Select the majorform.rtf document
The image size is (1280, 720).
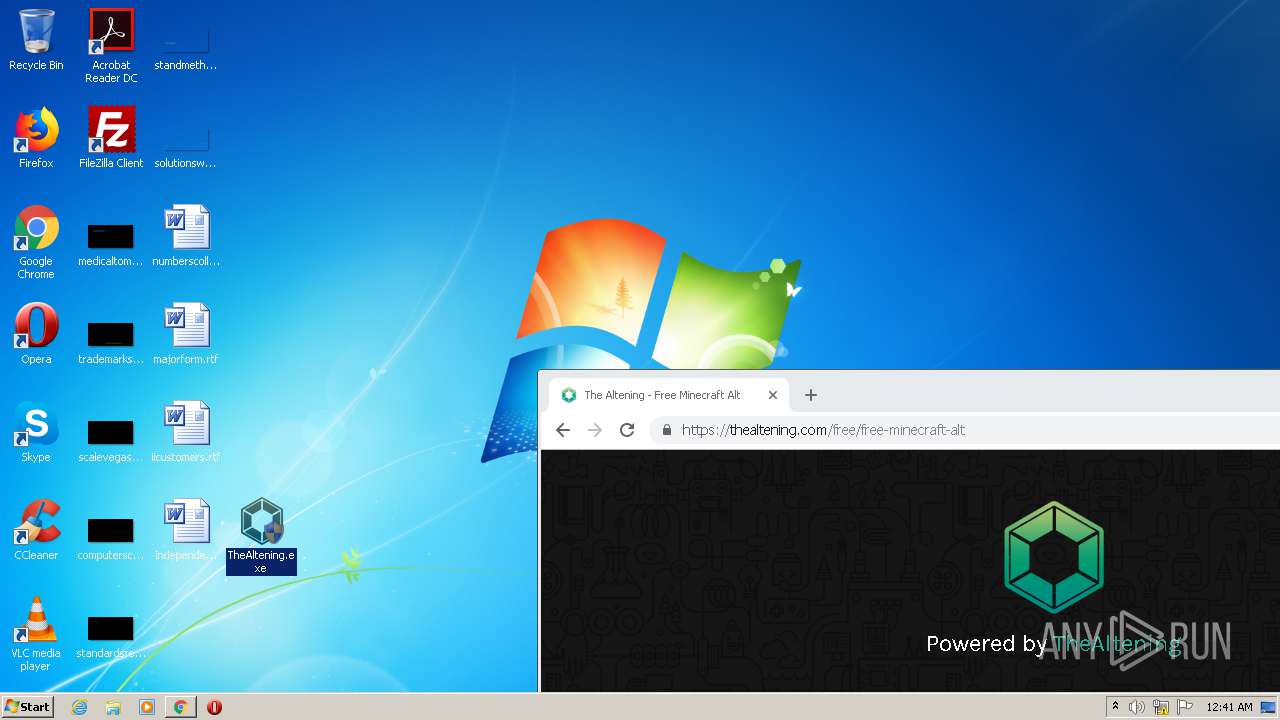point(186,334)
